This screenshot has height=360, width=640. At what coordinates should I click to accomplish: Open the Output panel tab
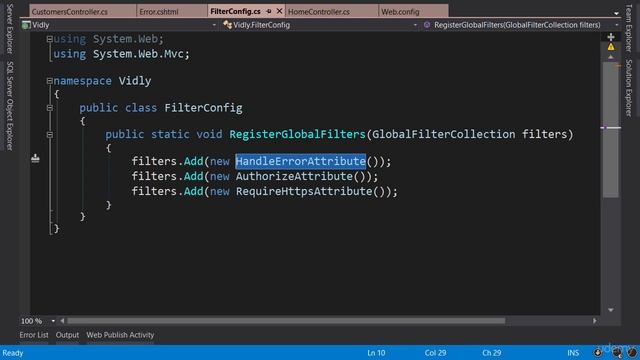click(x=67, y=335)
